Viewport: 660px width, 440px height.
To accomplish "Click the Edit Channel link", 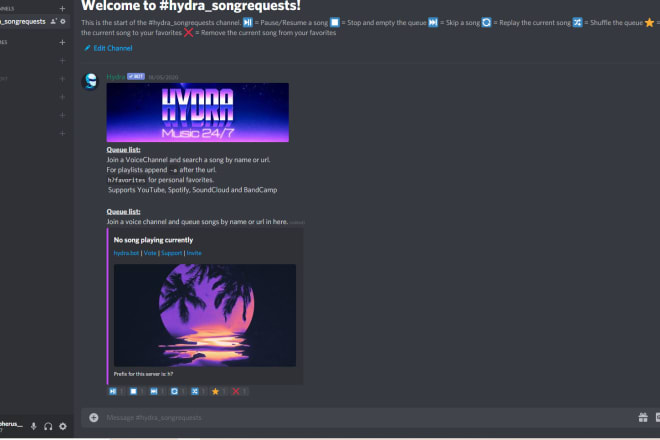I will (x=109, y=48).
